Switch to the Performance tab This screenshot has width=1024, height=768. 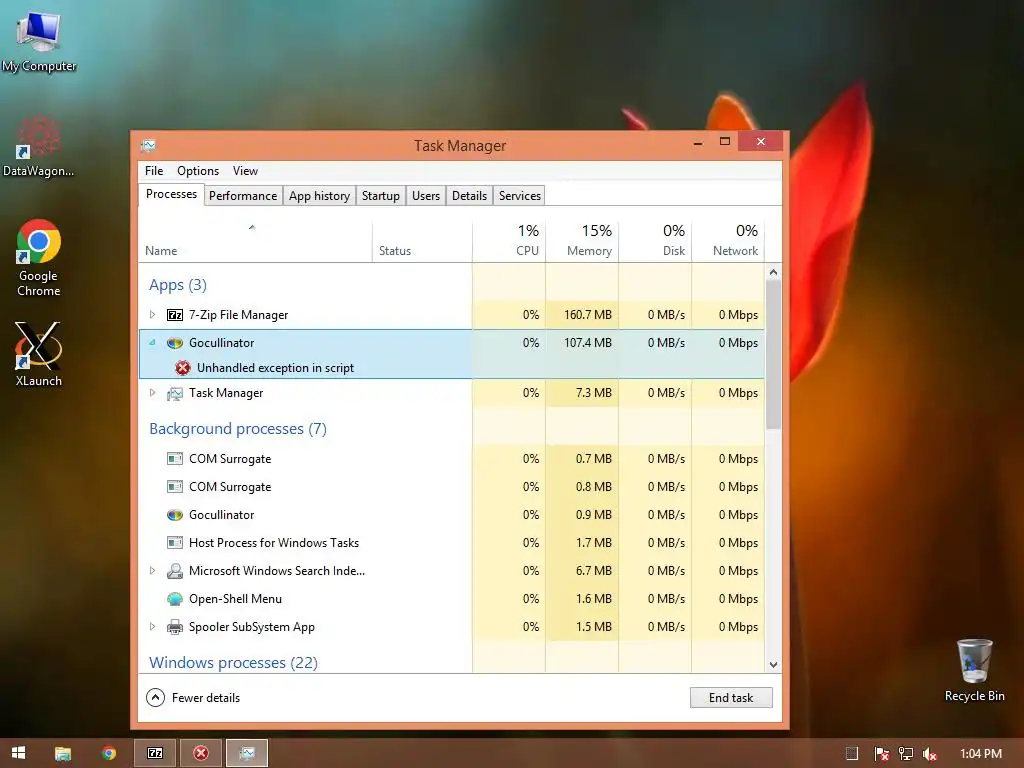(x=243, y=196)
